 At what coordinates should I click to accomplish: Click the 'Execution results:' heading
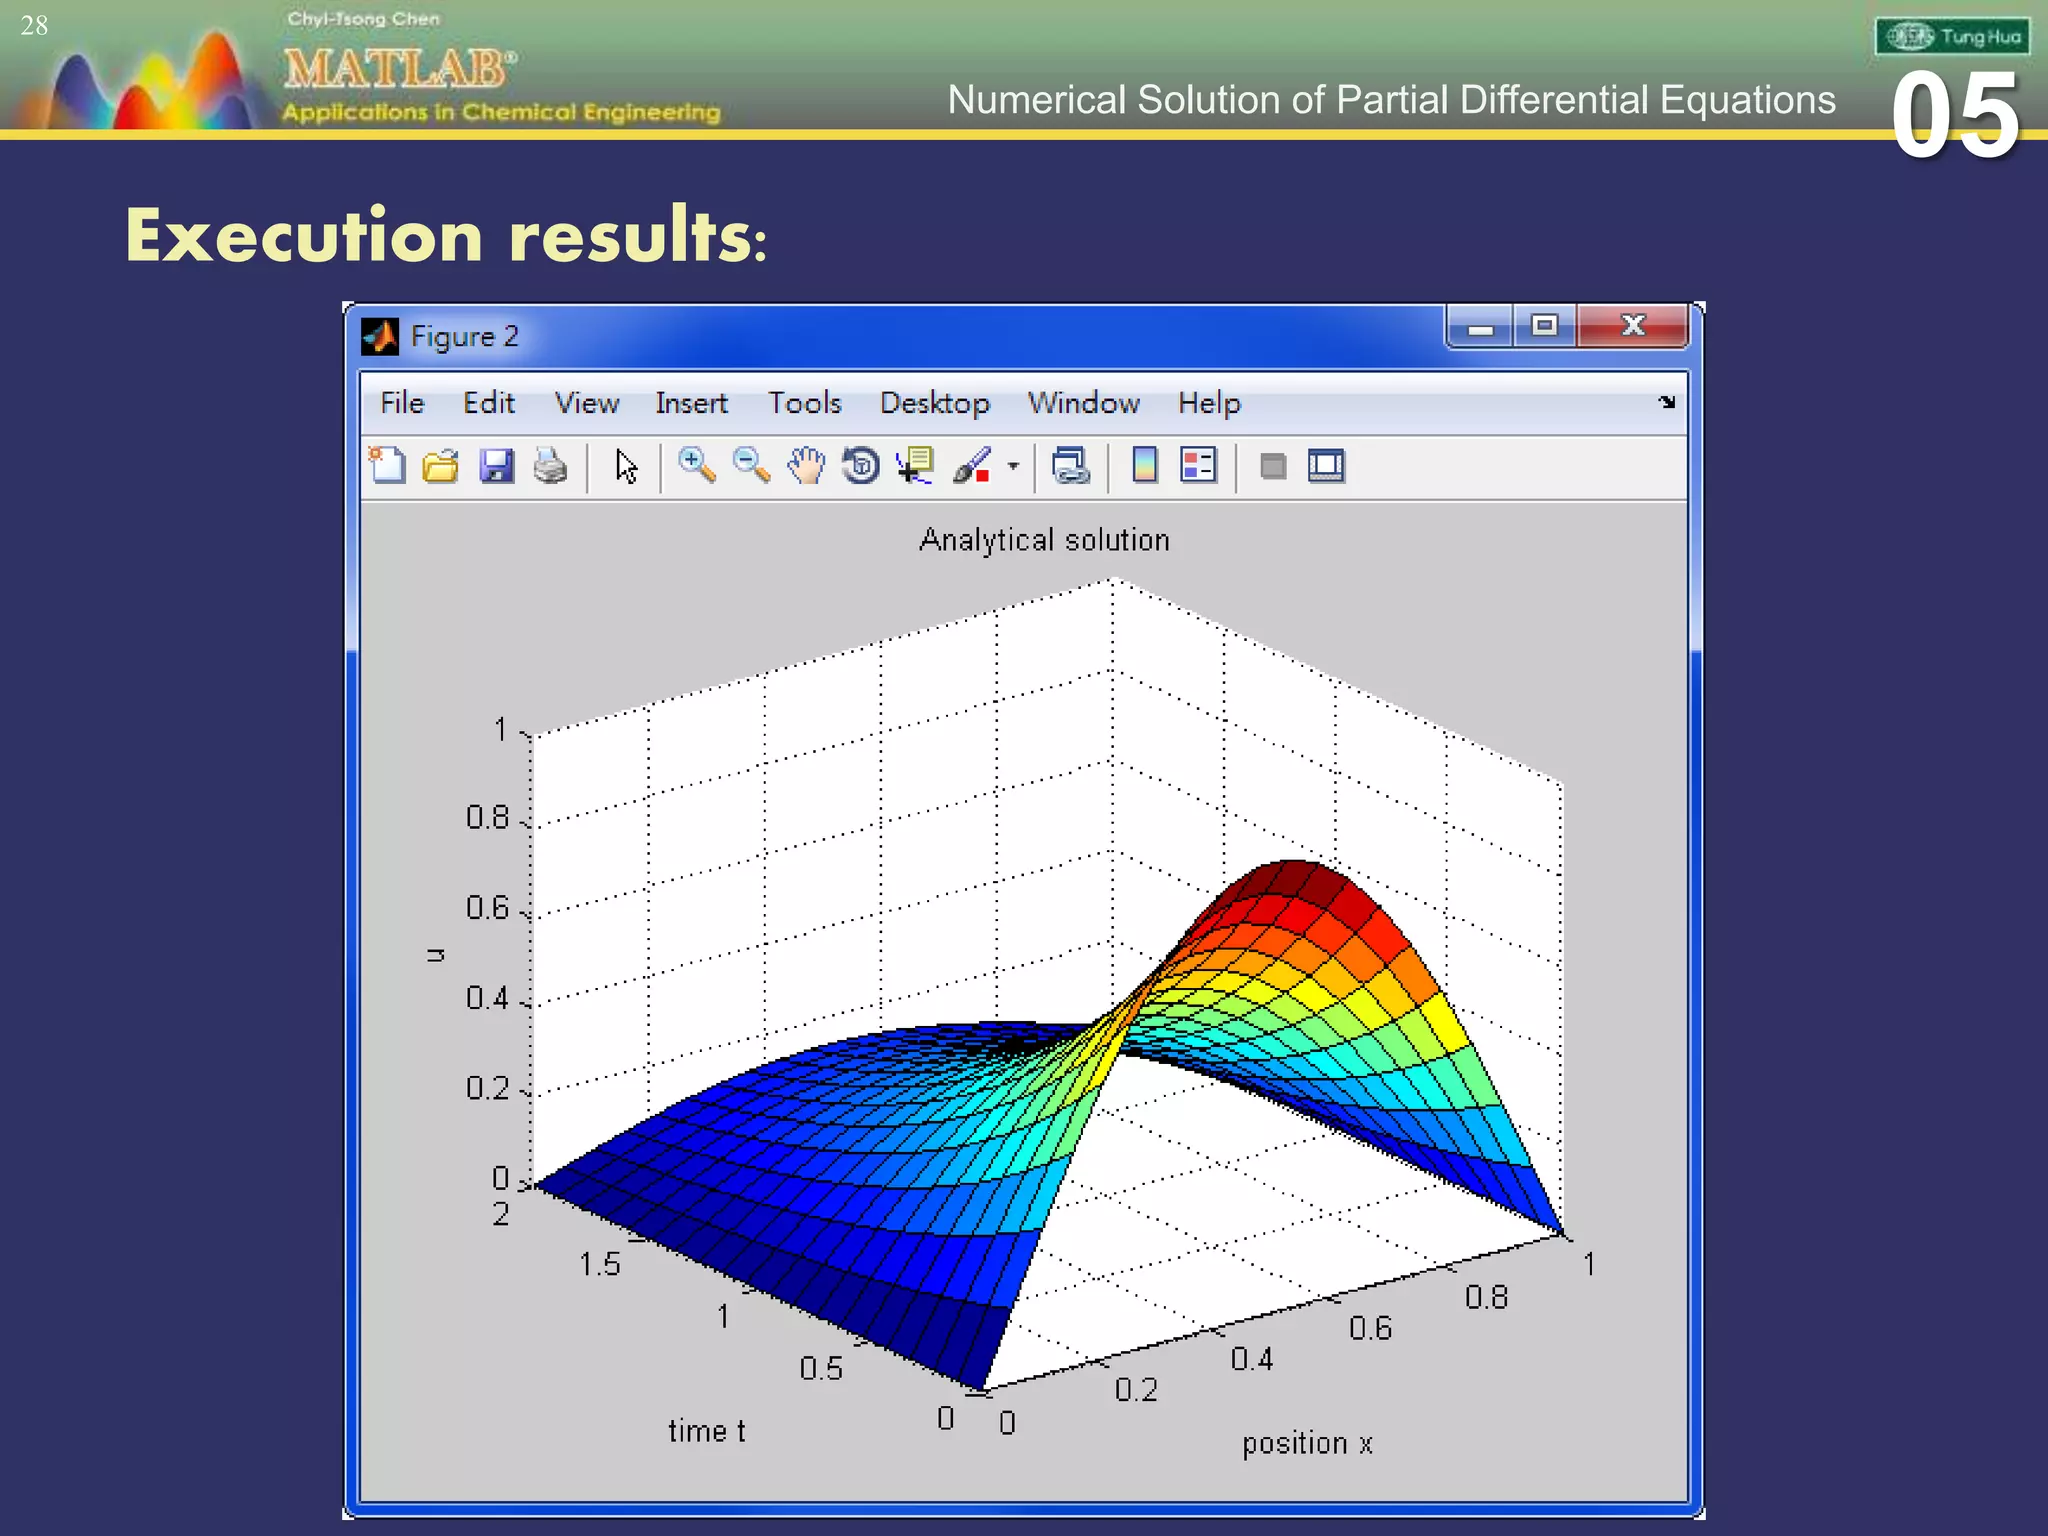point(446,236)
